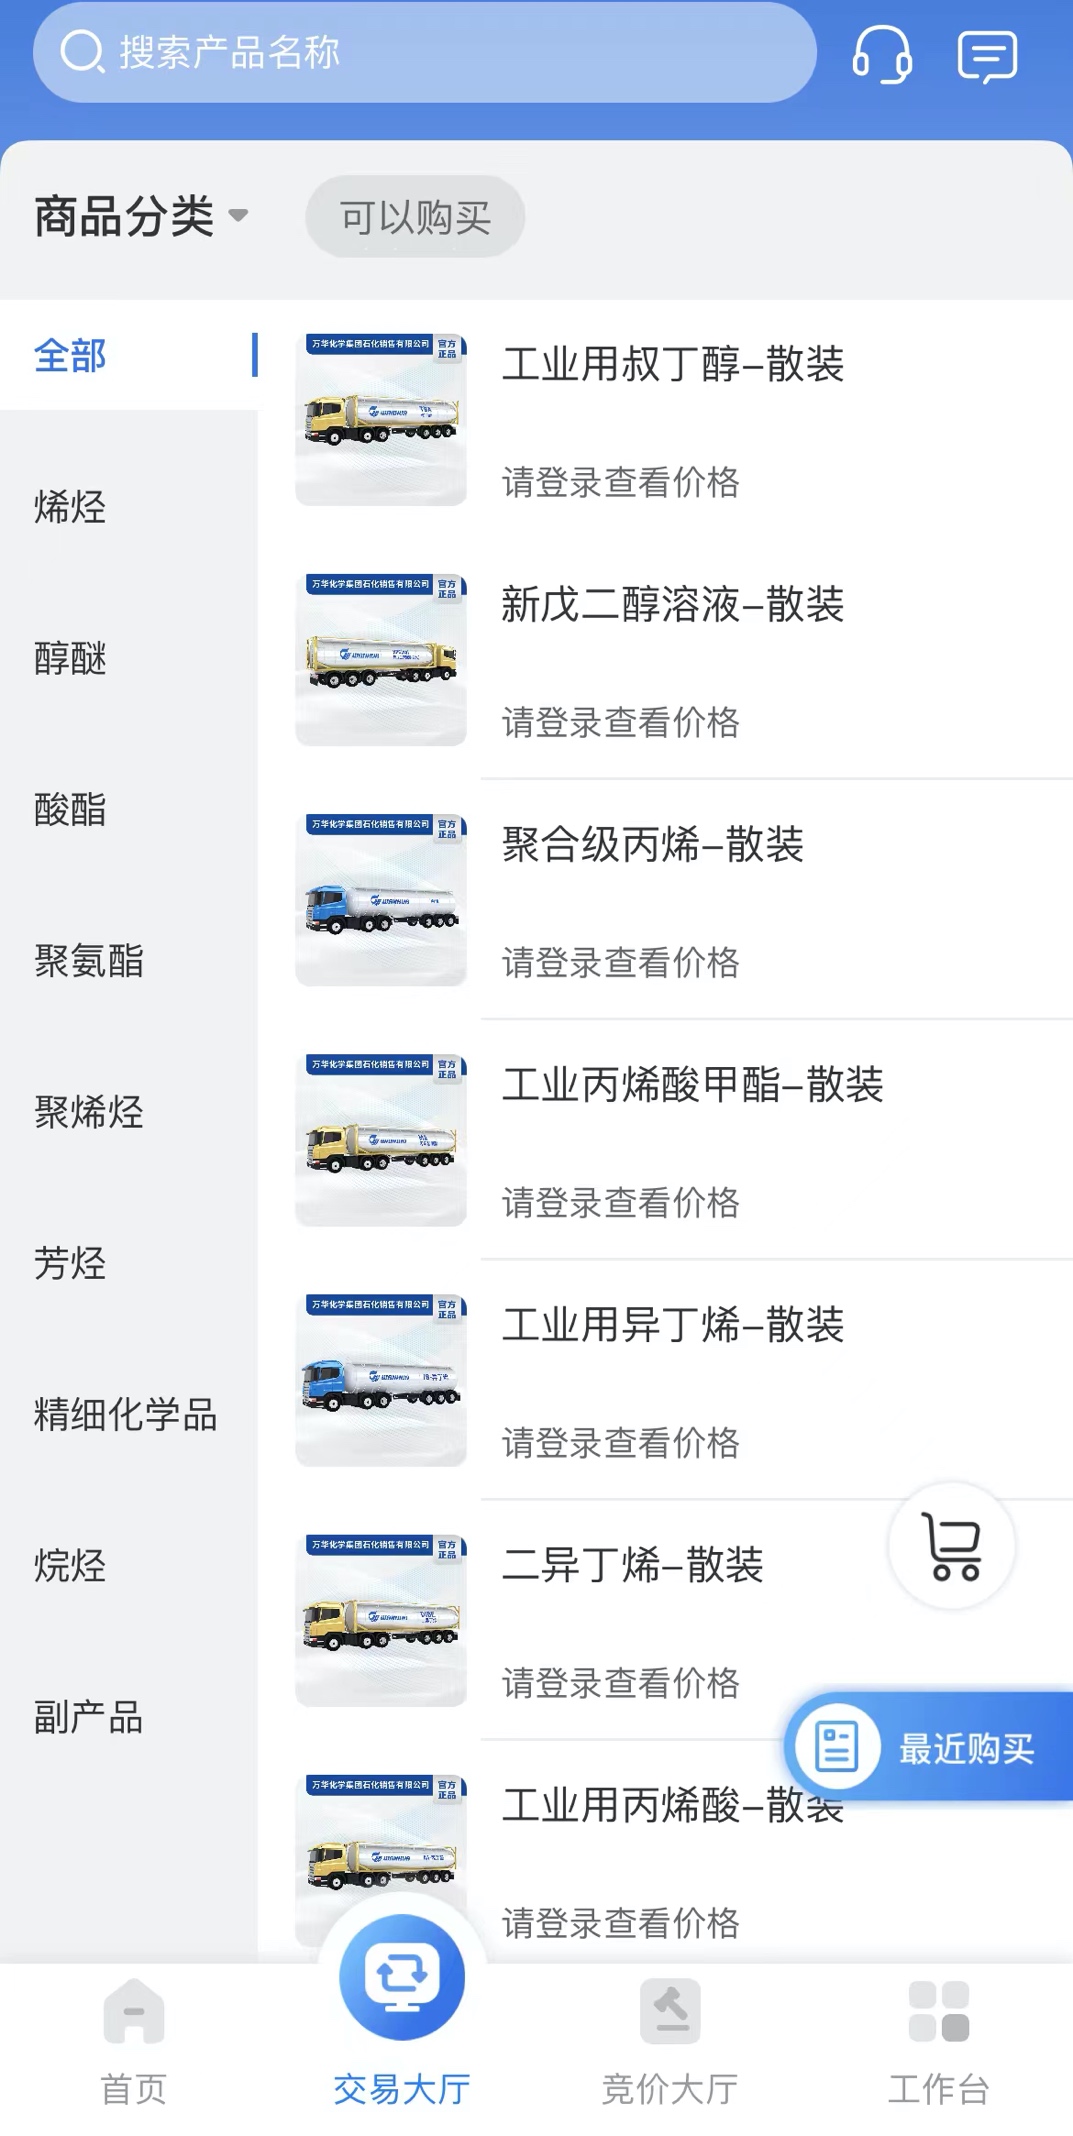Toggle the 可以购买 filter chip
This screenshot has width=1073, height=2136.
415,217
